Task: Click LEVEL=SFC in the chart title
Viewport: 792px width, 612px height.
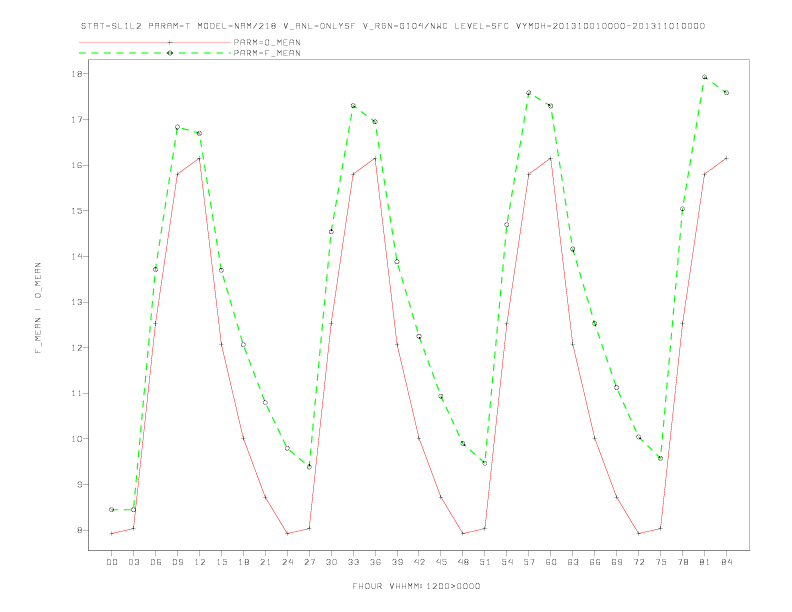Action: pos(481,26)
